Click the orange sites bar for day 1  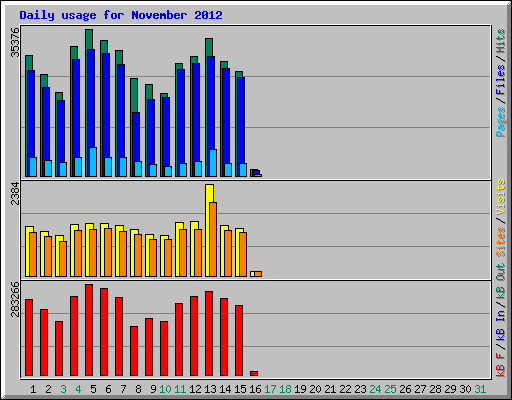coord(33,254)
